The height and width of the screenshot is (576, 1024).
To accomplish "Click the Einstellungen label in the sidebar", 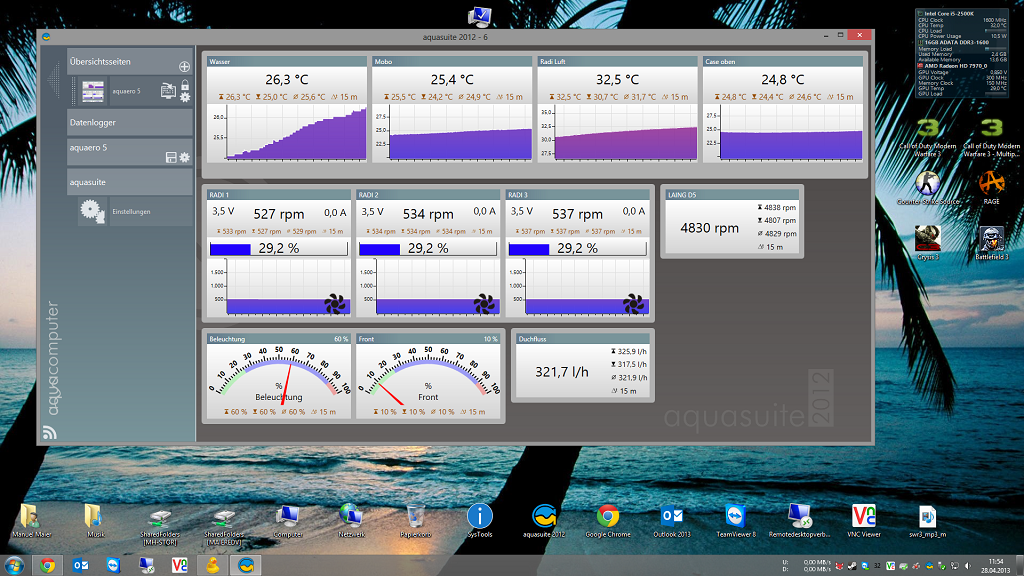I will 131,212.
